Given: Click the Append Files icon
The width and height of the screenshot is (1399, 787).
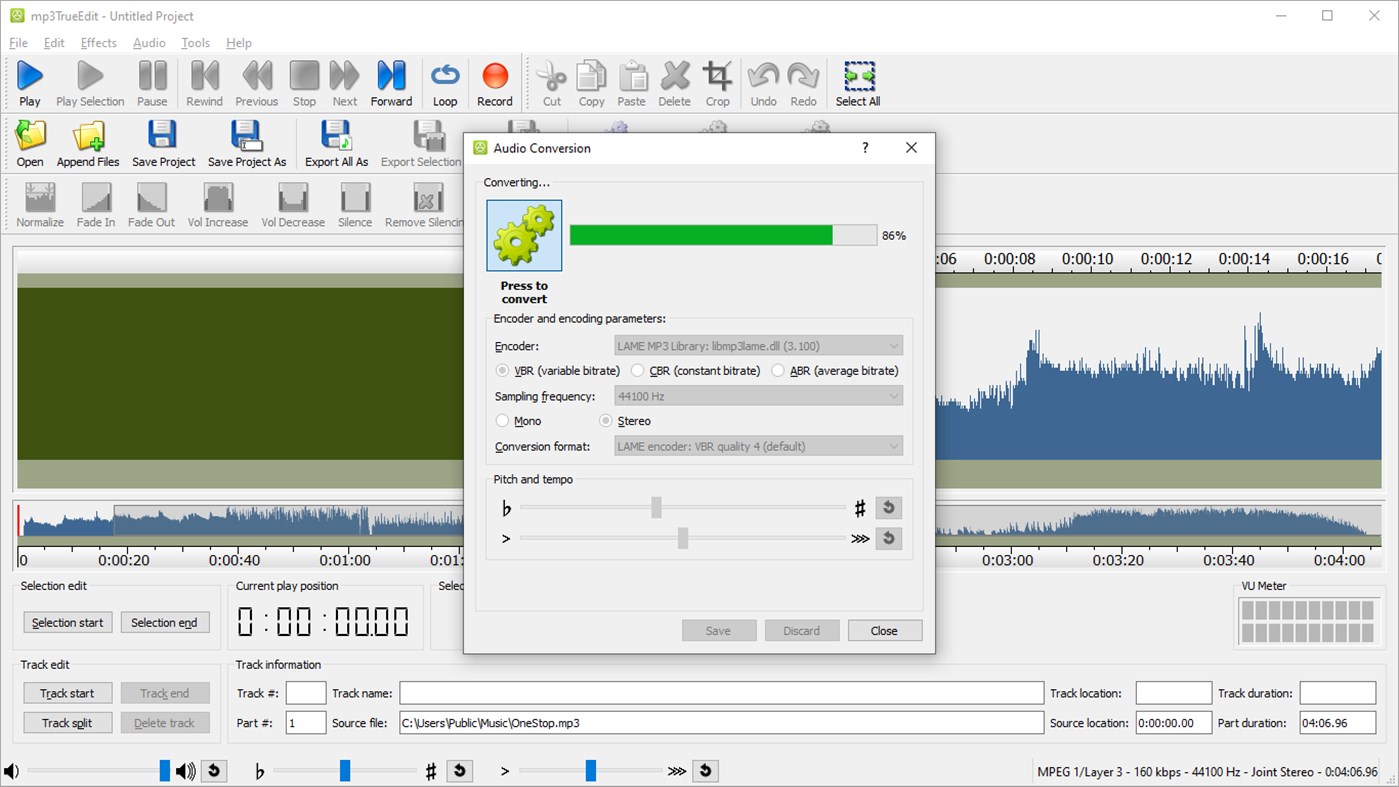Looking at the screenshot, I should point(88,142).
